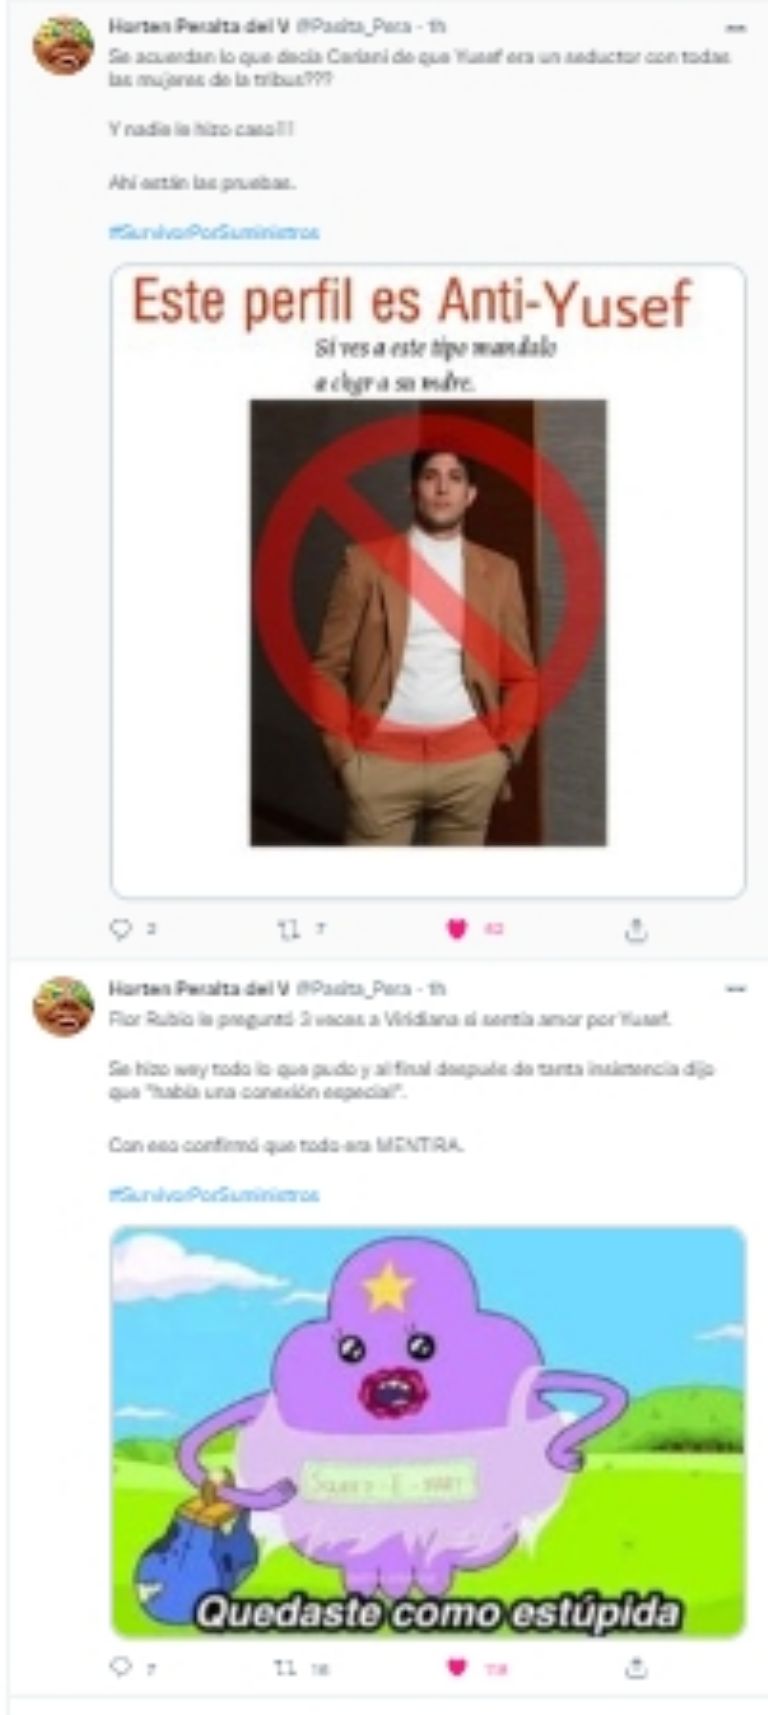Click the profile avatar of the first tweet

tap(63, 45)
